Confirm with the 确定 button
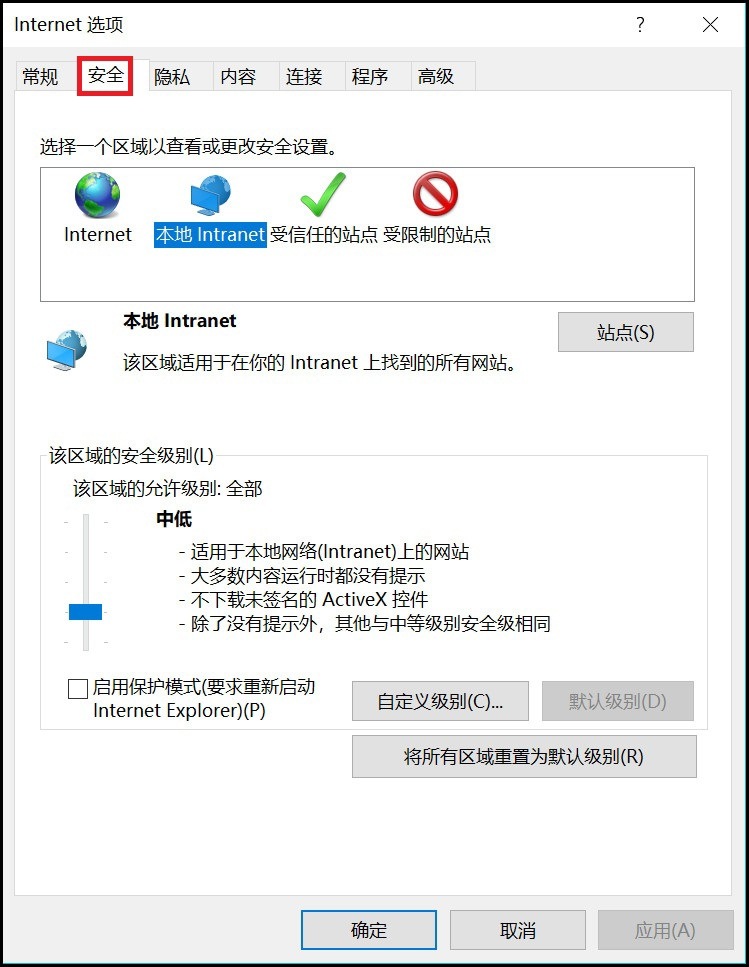 pos(369,930)
